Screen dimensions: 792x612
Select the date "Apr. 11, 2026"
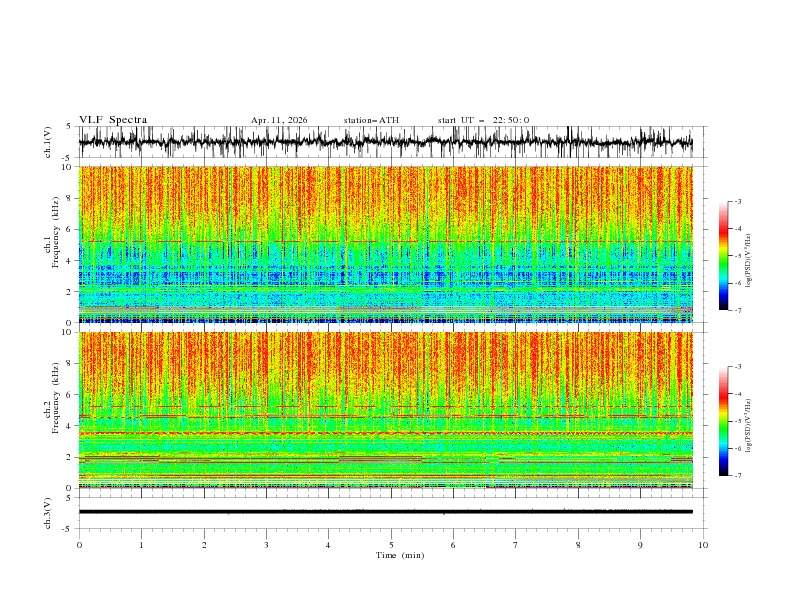click(279, 120)
